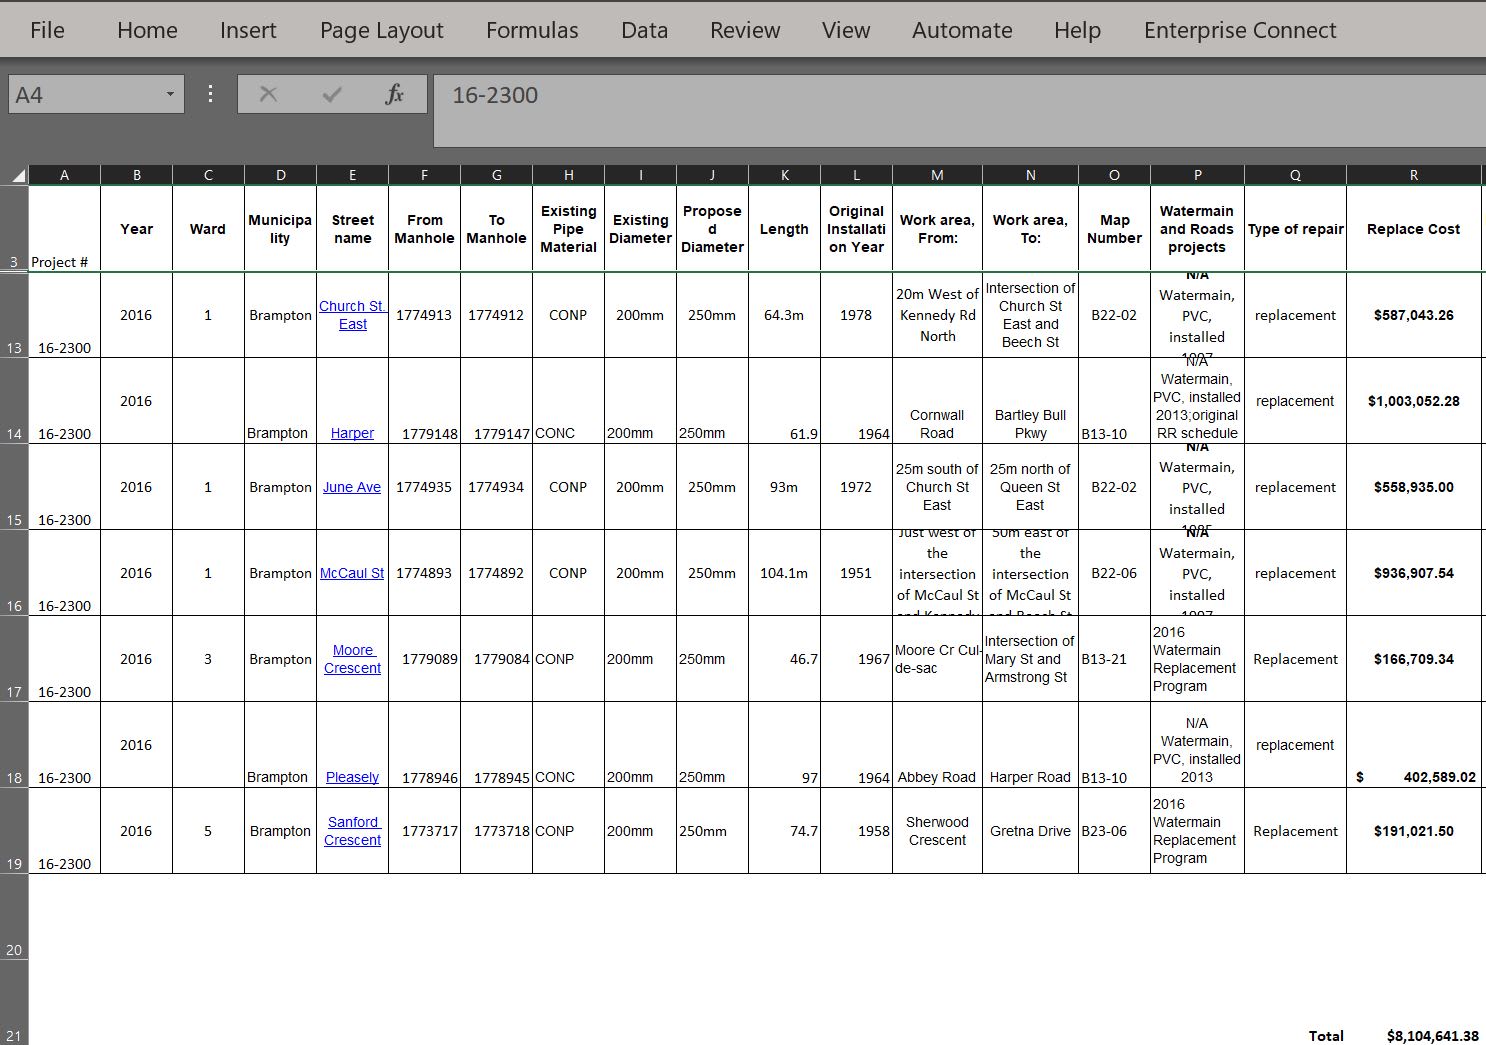Screen dimensions: 1486x1045
Task: Open the Data ribbon tab
Action: tap(644, 30)
